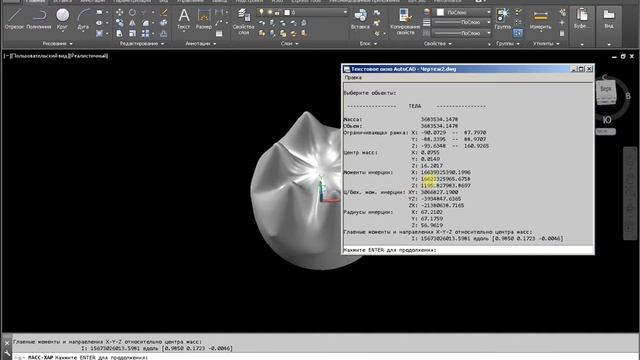Screen dimensions: 640x360
Task: Click the Ю south compass label on the ViewCube
Action: pos(607,120)
